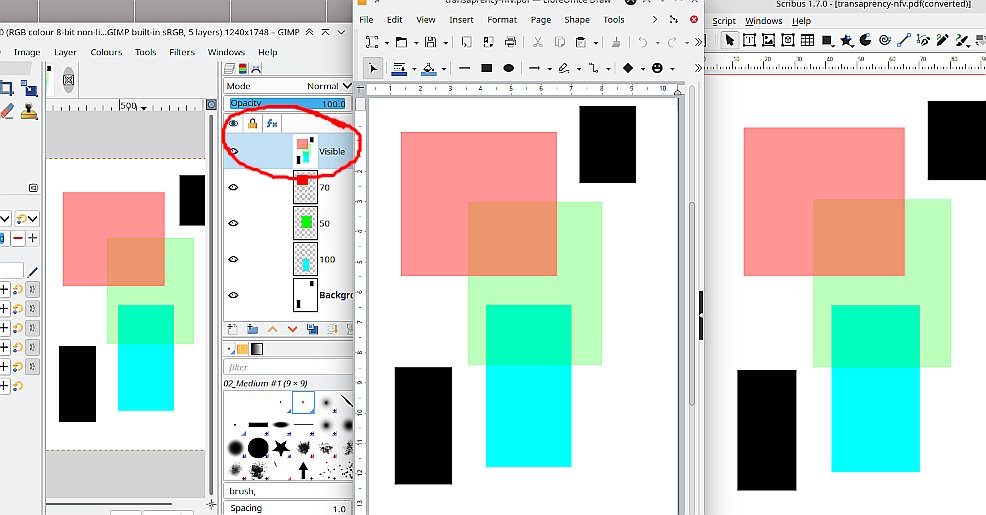986x515 pixels.
Task: Open the Shape menu in Draw
Action: [577, 19]
